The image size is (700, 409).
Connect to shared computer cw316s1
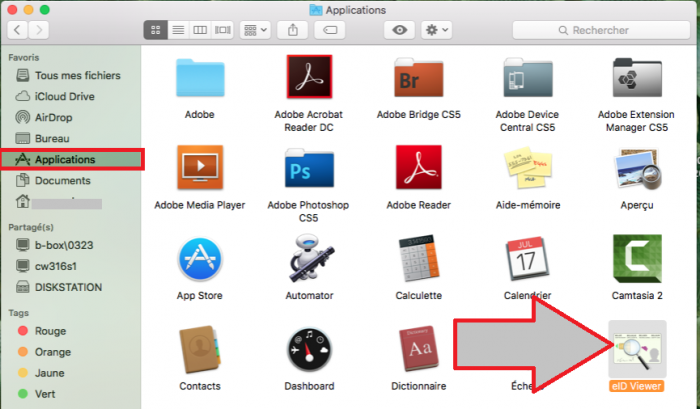(x=71, y=266)
